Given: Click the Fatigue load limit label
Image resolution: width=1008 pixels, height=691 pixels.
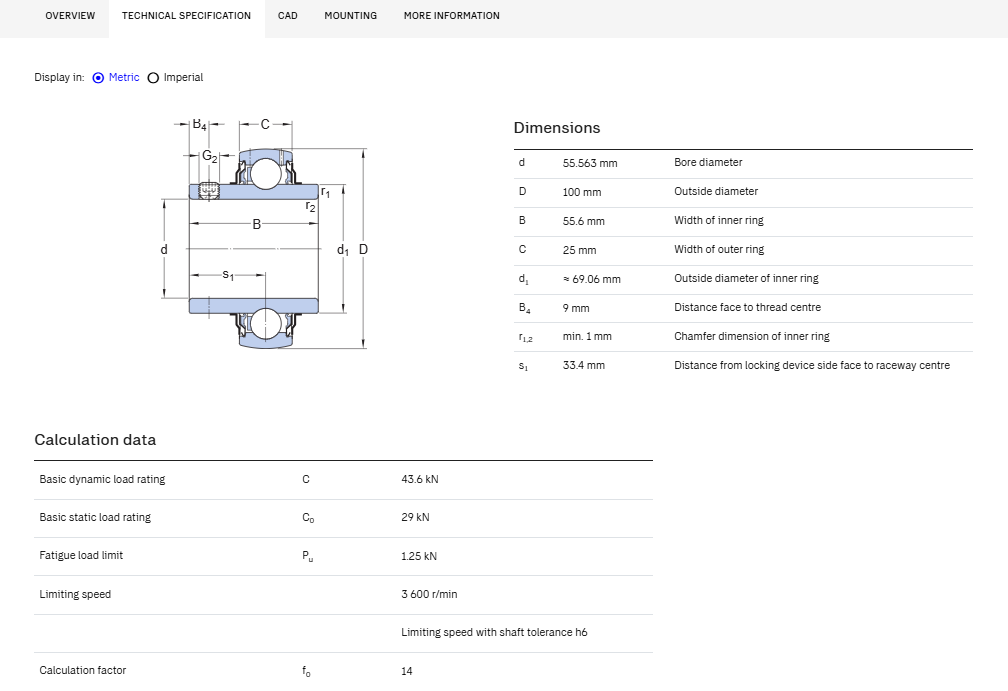Looking at the screenshot, I should coord(81,555).
